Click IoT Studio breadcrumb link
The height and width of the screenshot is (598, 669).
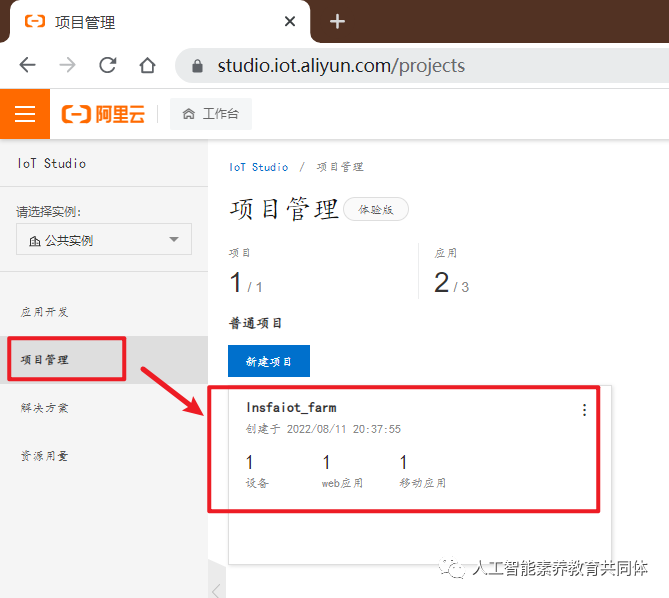259,167
